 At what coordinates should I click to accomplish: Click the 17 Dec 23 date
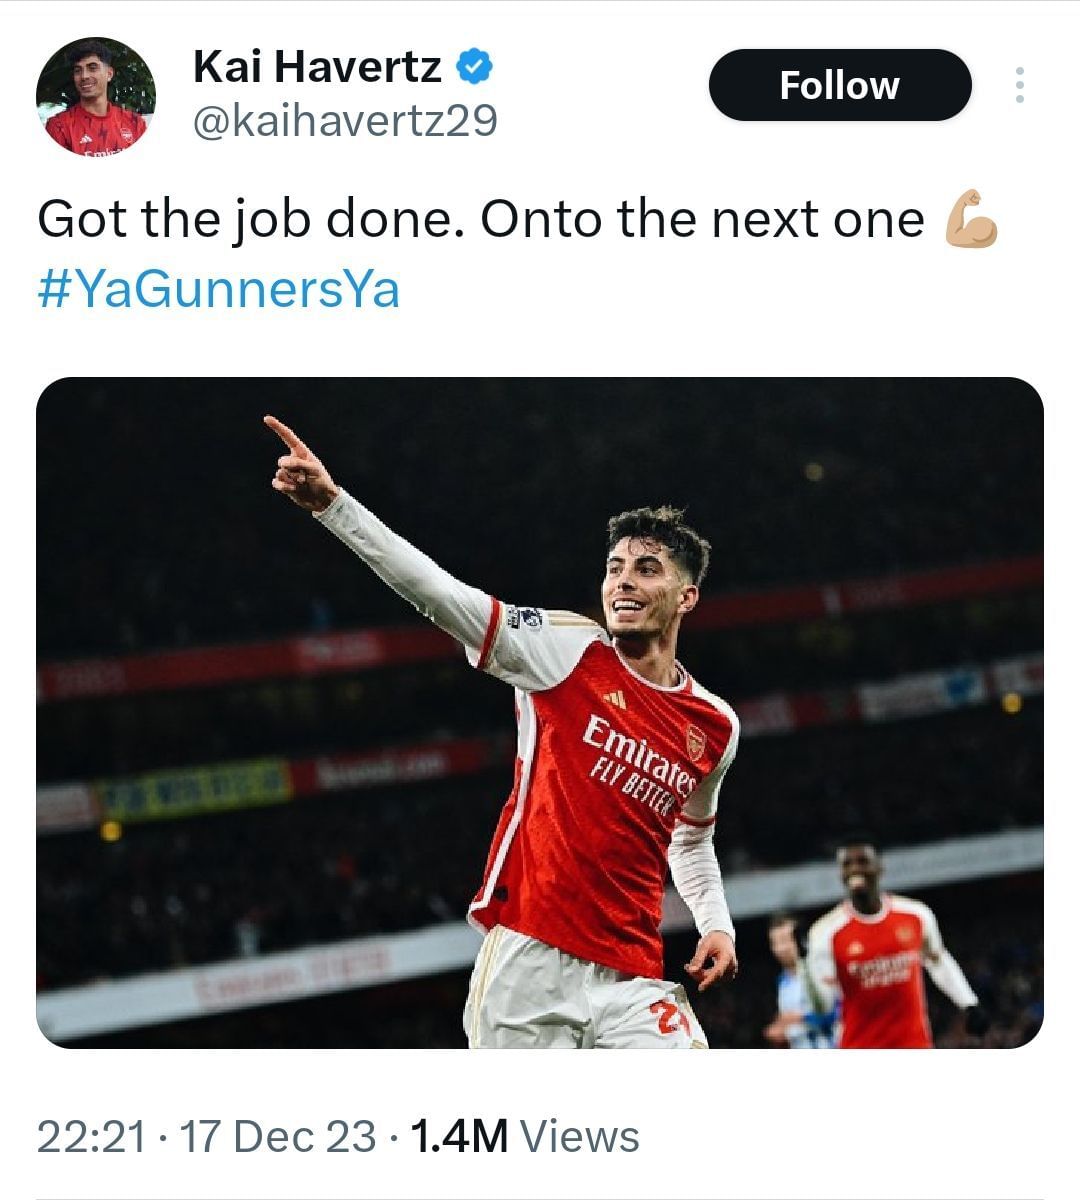click(x=277, y=1136)
